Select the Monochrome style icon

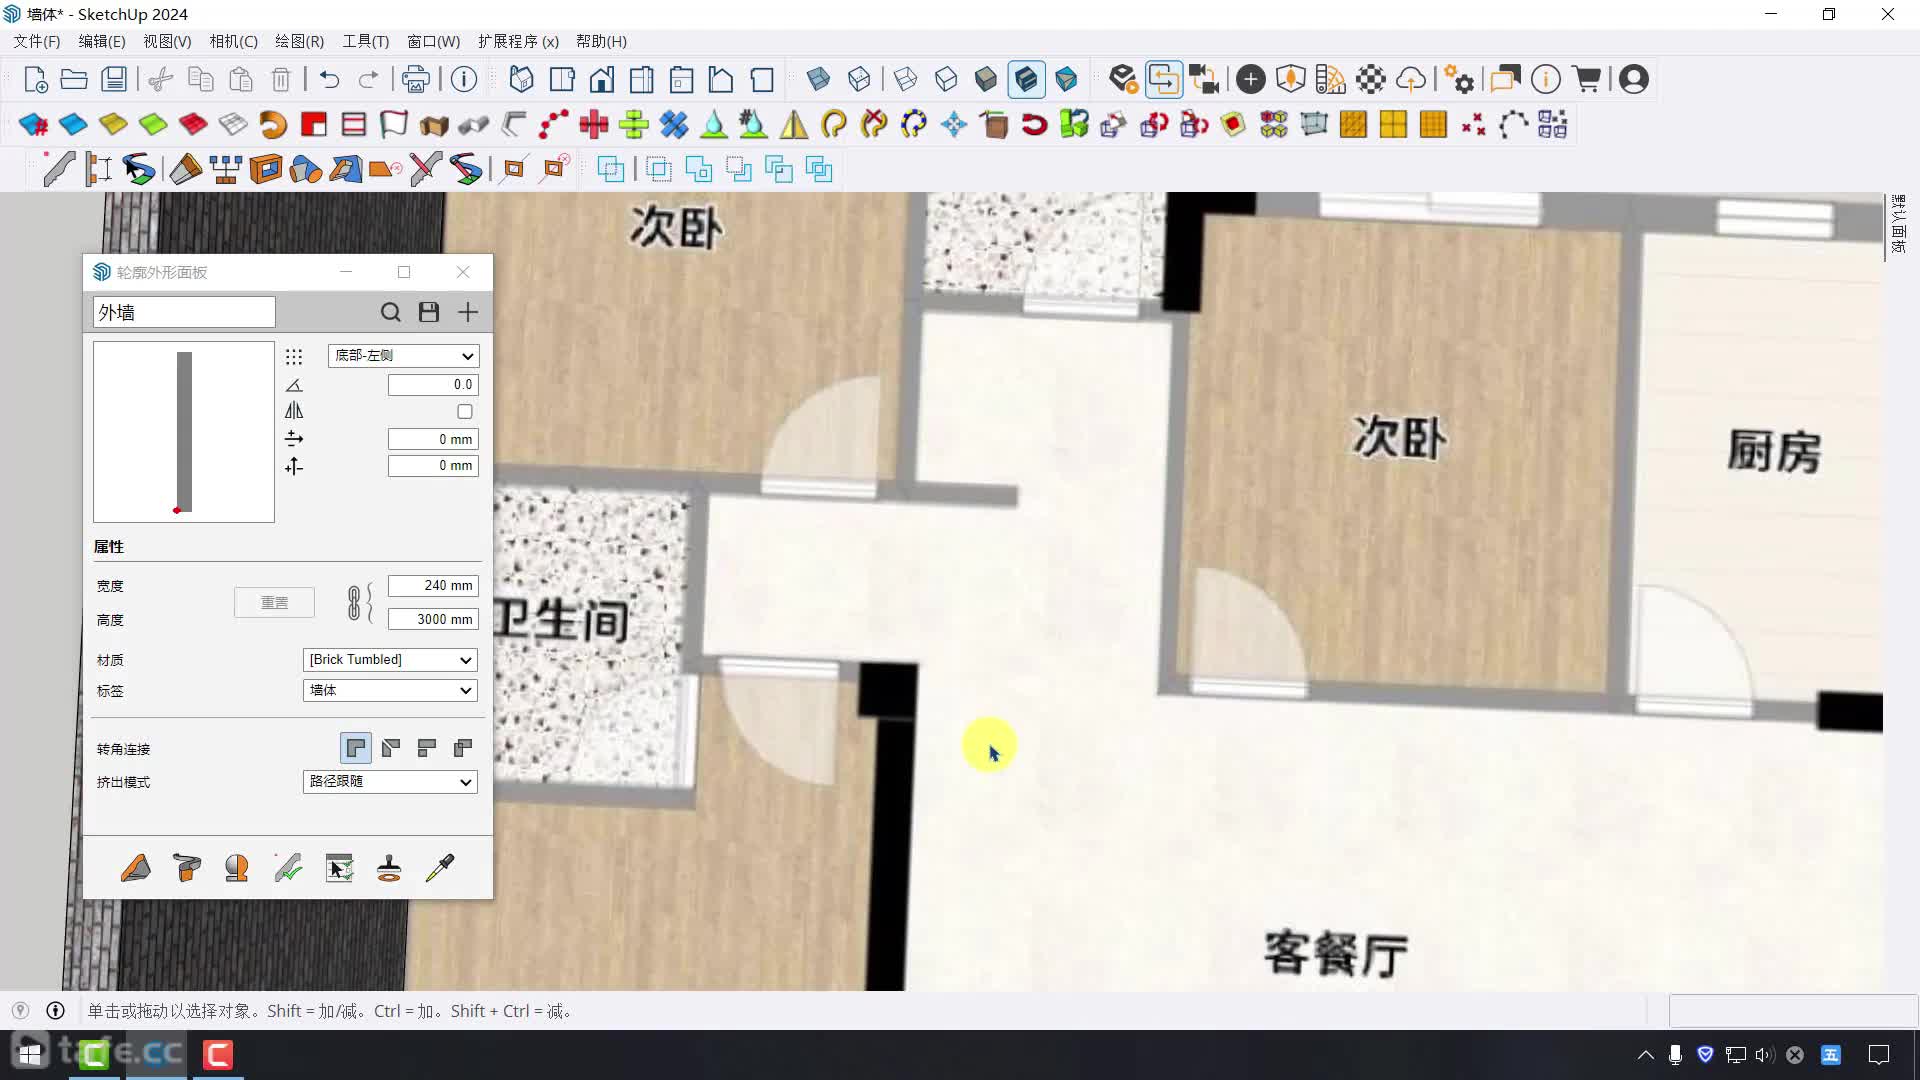(1066, 79)
